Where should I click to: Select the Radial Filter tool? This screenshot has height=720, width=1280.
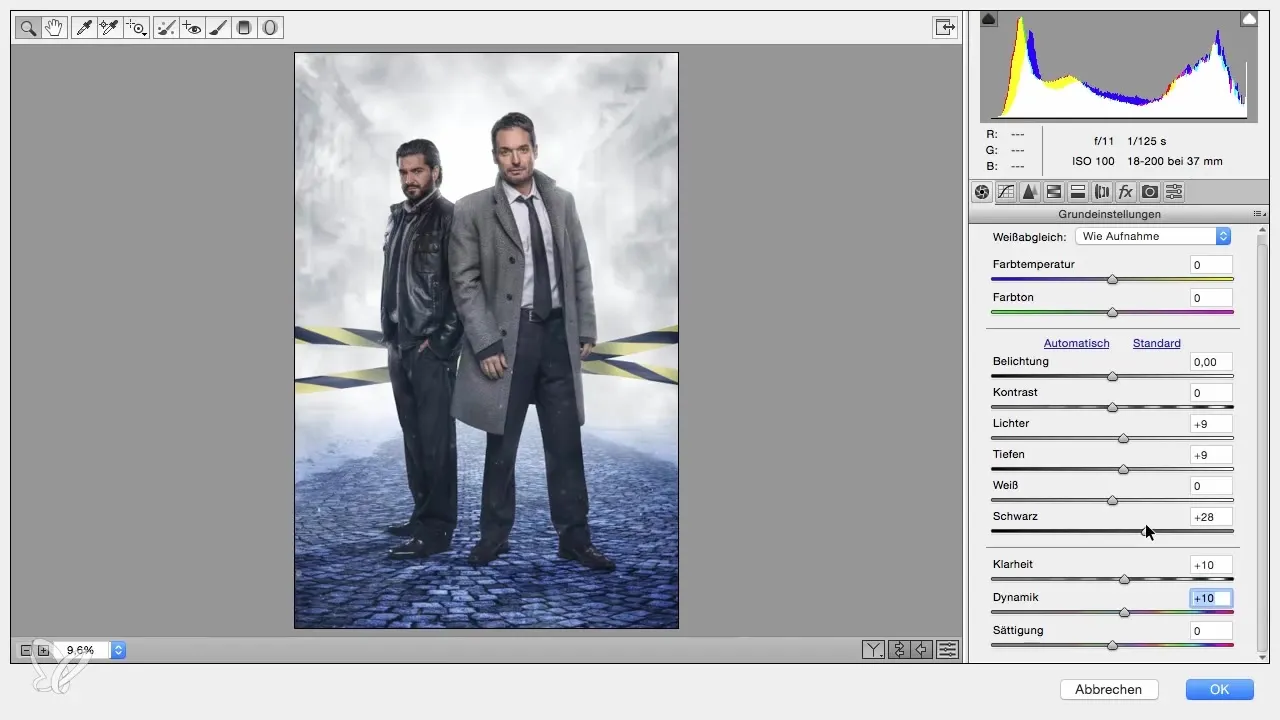click(x=270, y=28)
